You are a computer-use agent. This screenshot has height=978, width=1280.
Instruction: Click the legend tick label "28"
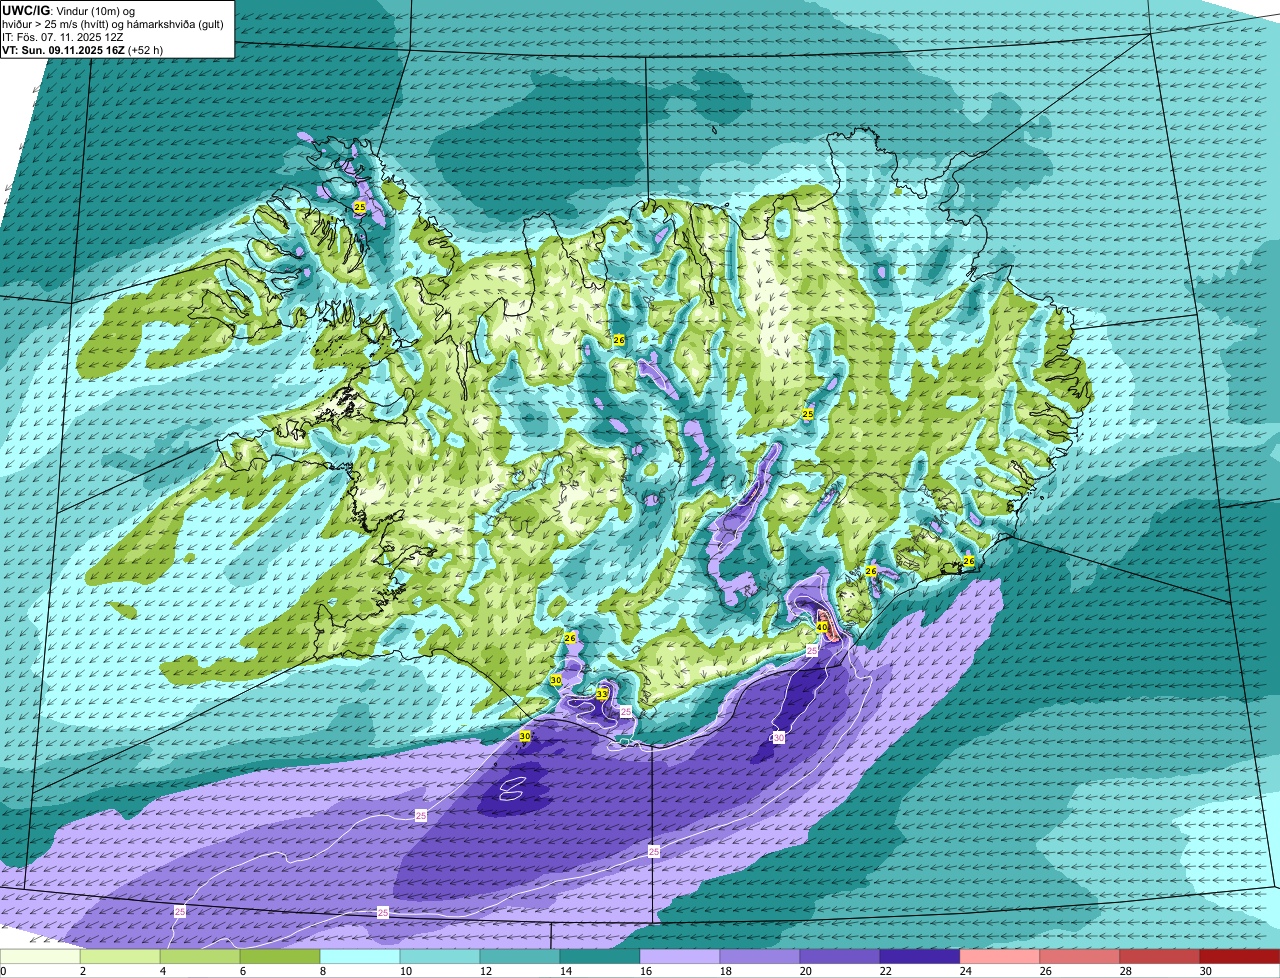(1126, 971)
